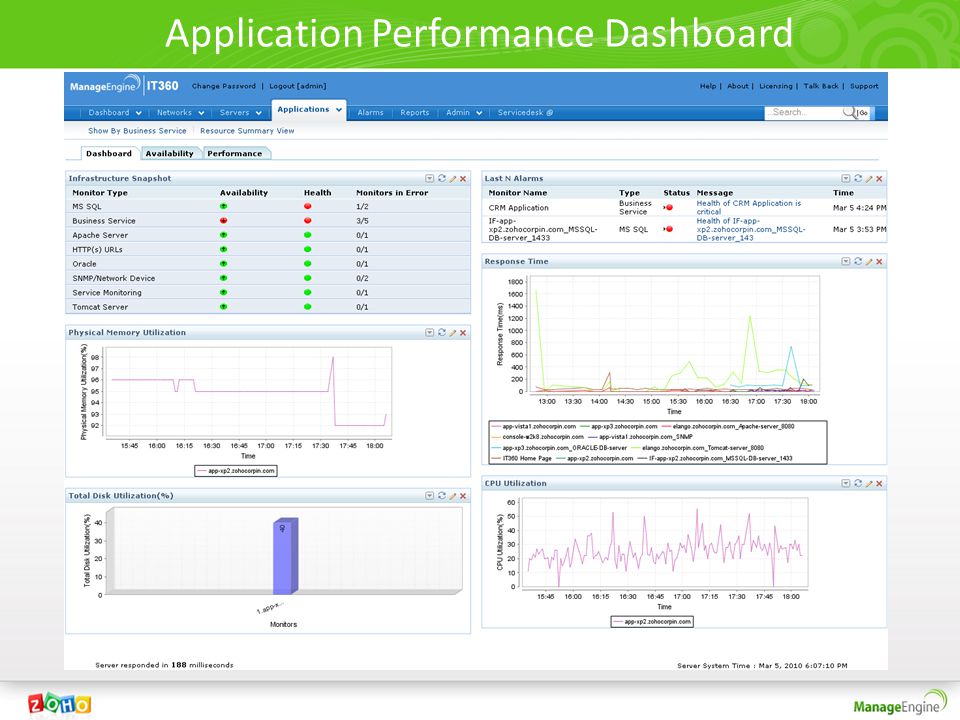This screenshot has width=960, height=720.
Task: Refresh the CPU Utilization panel
Action: point(858,483)
